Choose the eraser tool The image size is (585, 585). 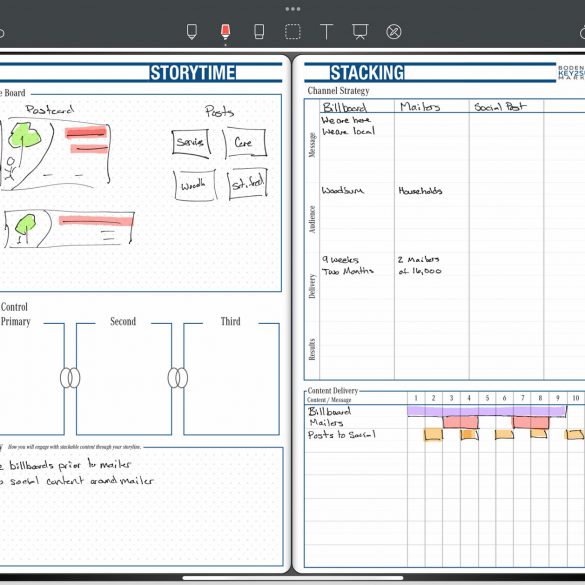pos(259,32)
